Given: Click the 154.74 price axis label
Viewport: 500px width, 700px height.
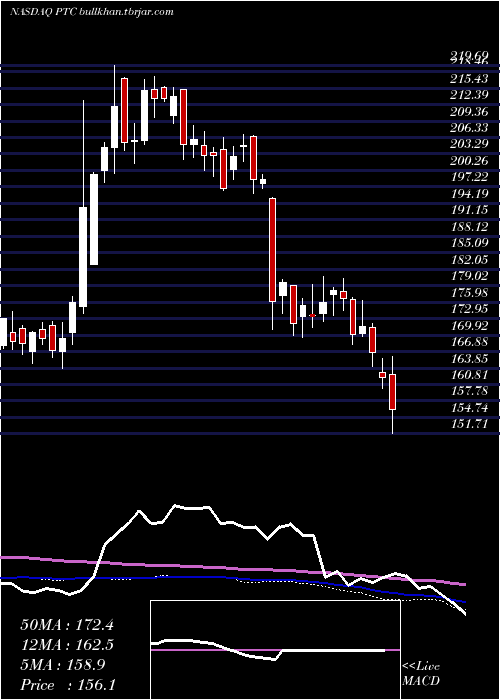Looking at the screenshot, I should tap(469, 408).
